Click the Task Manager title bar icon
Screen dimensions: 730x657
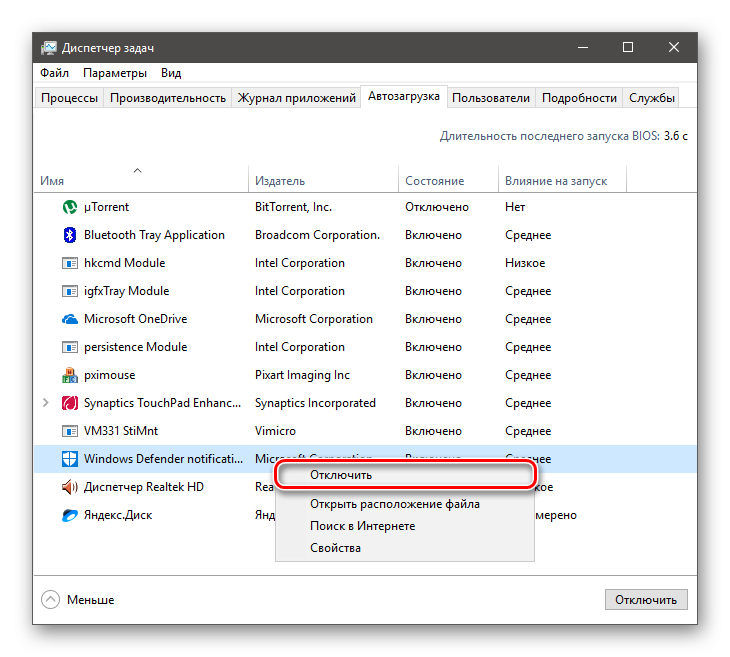pos(48,47)
